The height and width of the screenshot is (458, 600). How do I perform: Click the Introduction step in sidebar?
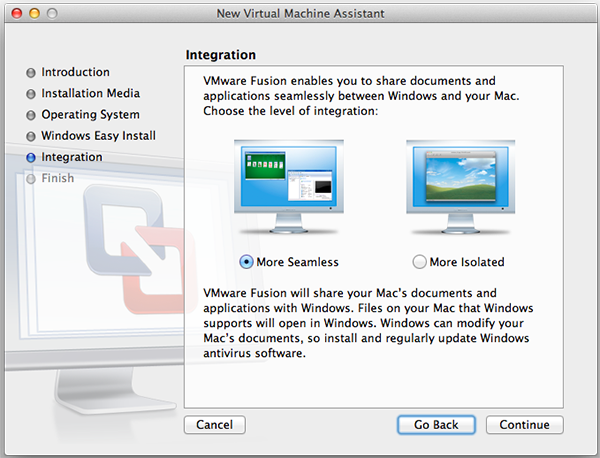(75, 72)
